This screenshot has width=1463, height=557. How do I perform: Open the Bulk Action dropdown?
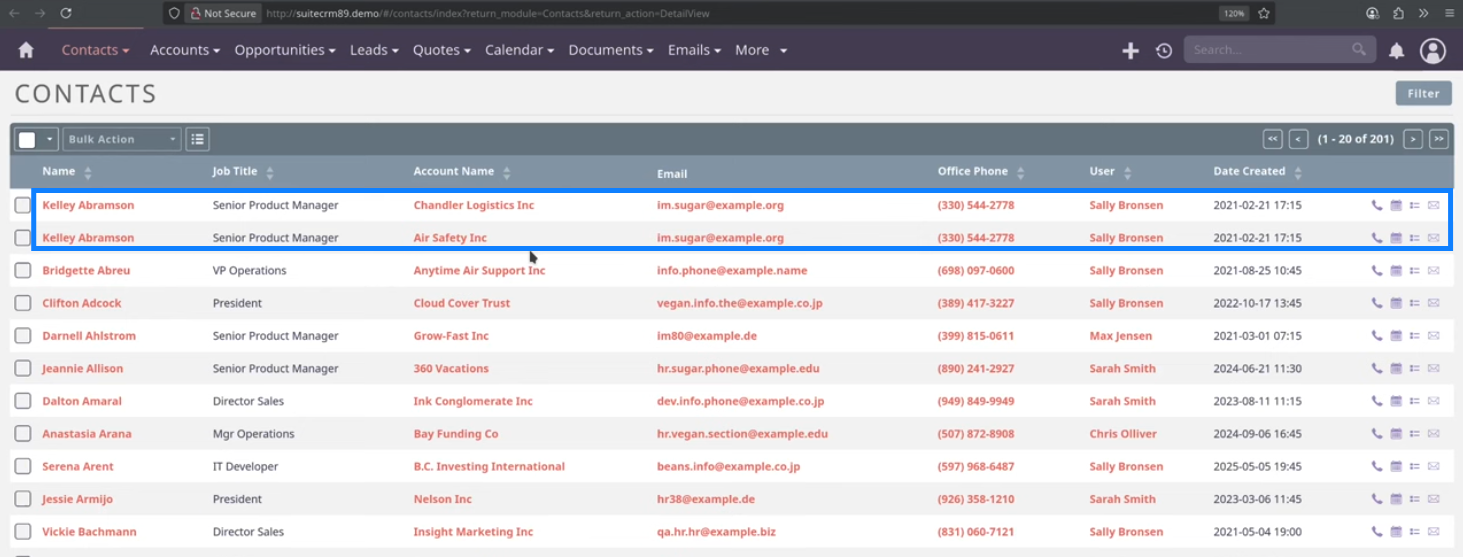[x=122, y=139]
